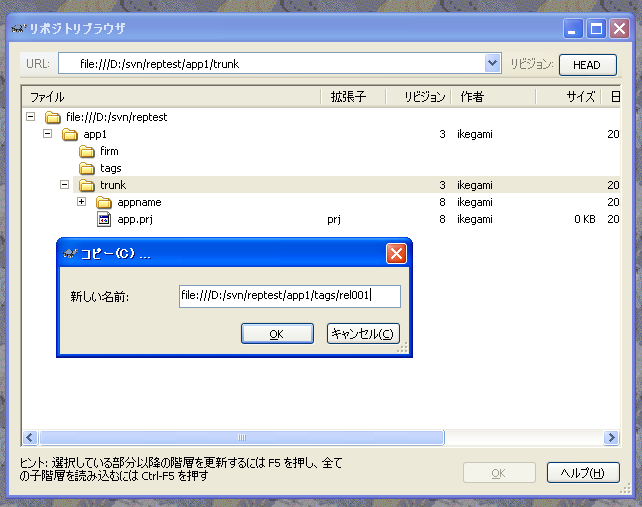The image size is (642, 507).
Task: Click revision '3' in the app1 row
Action: 442,134
